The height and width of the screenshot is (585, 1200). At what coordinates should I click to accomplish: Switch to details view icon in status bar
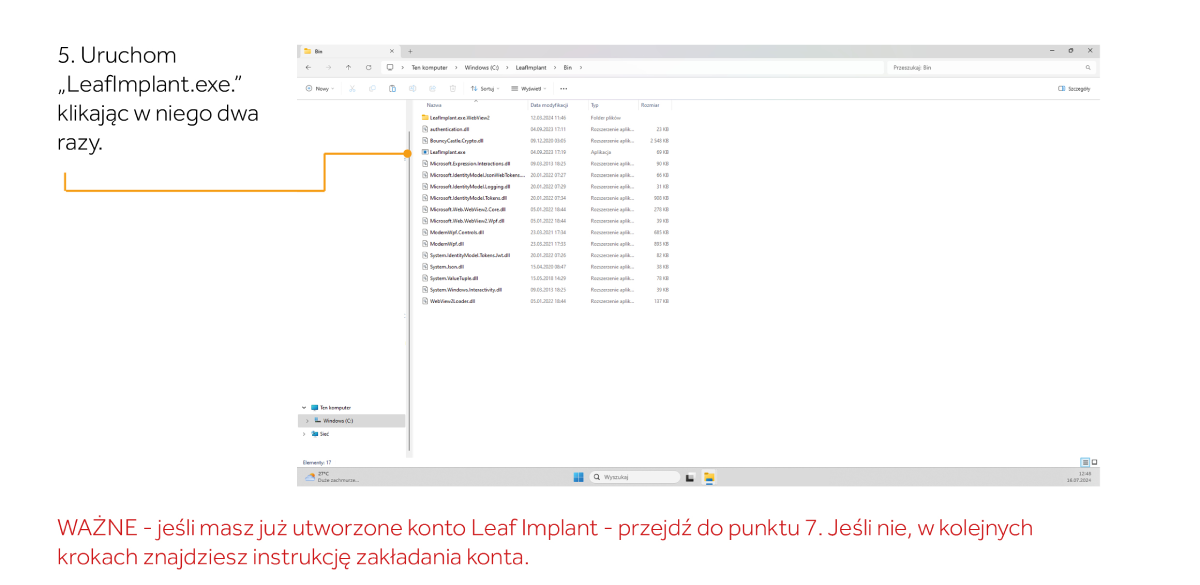[x=1085, y=462]
